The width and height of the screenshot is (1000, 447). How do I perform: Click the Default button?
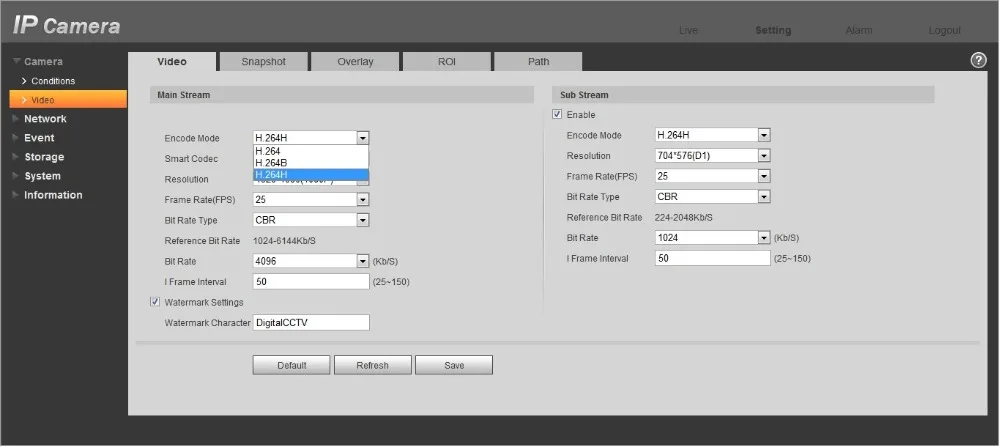(291, 365)
